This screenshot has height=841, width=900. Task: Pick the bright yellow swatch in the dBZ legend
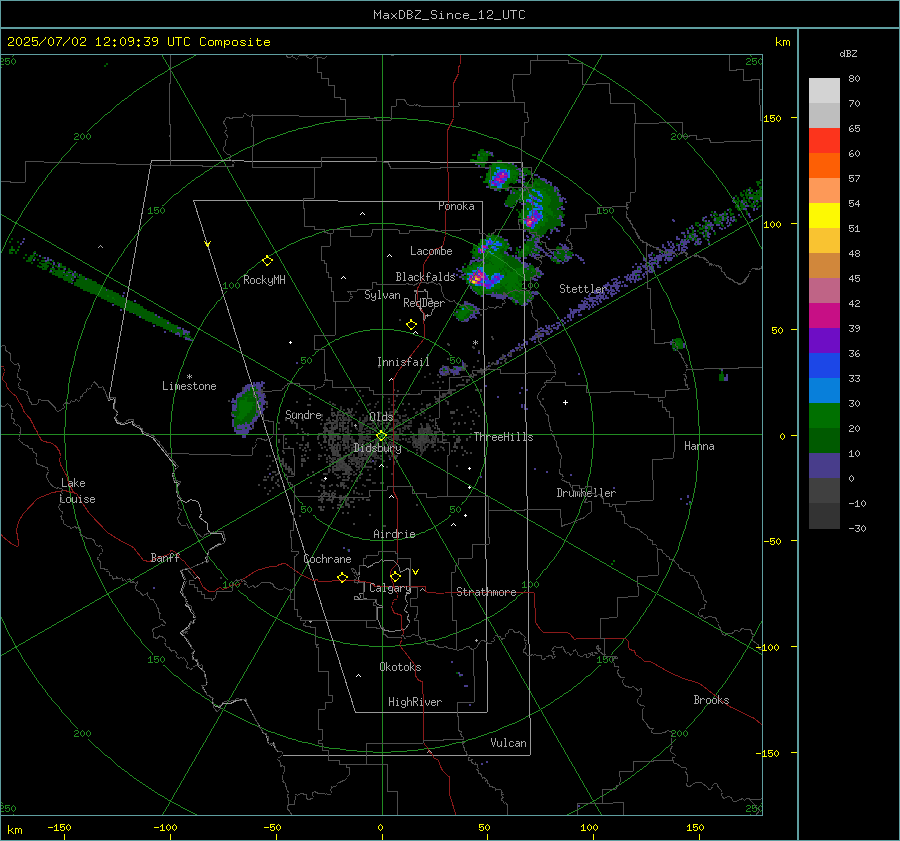tap(824, 216)
